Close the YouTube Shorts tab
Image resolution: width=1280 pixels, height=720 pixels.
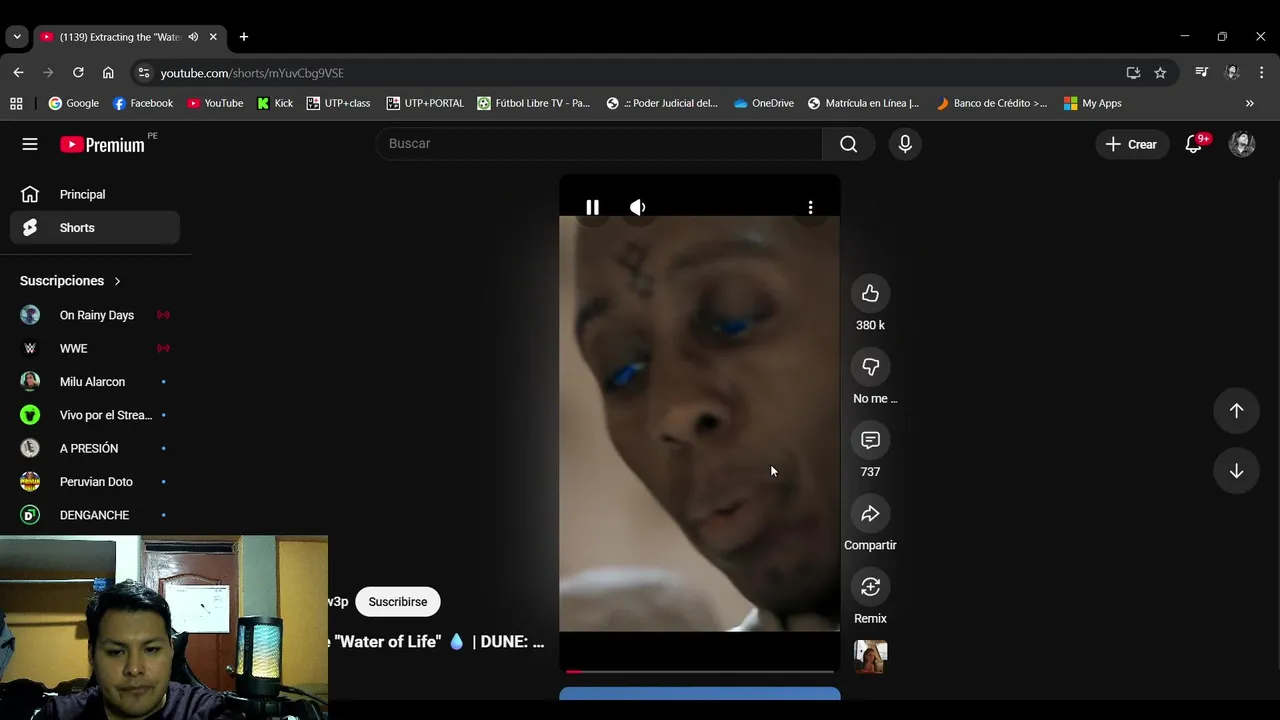pyautogui.click(x=213, y=37)
